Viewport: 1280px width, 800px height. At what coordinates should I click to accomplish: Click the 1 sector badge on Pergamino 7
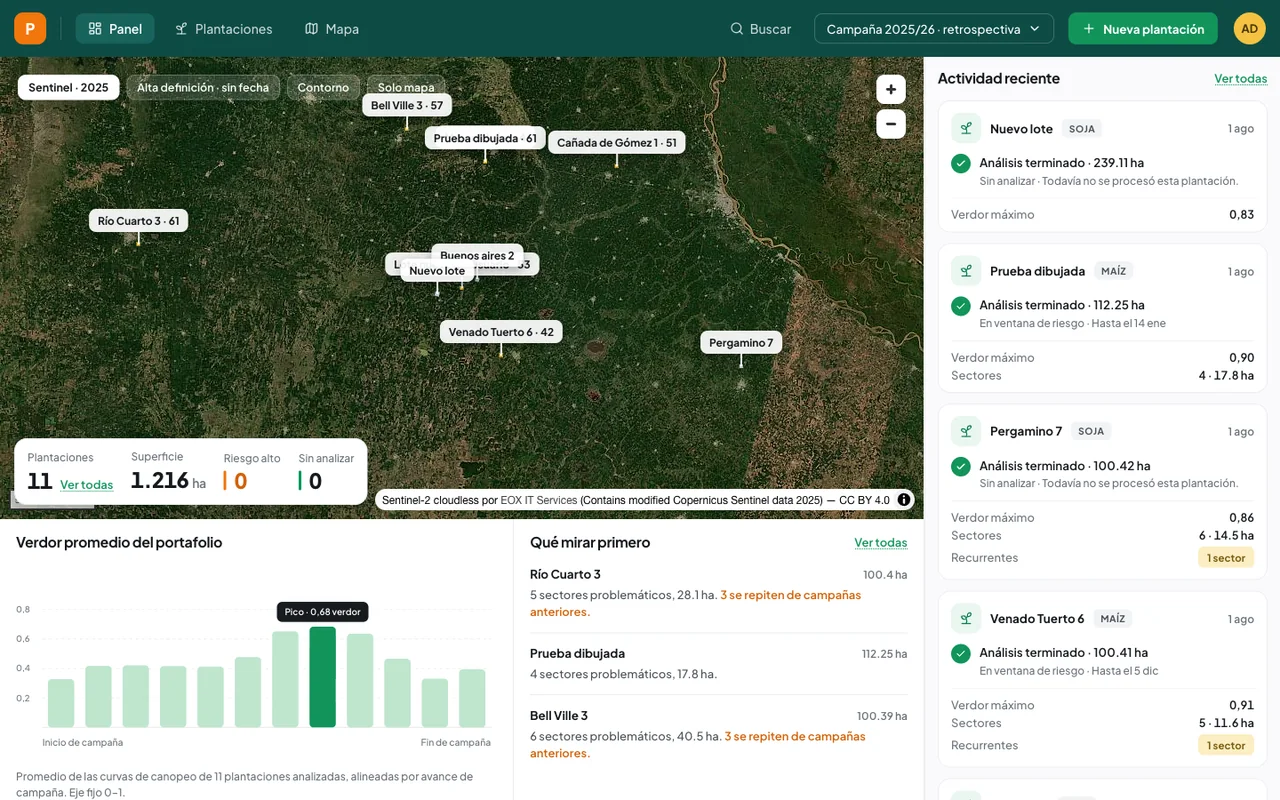(x=1226, y=558)
